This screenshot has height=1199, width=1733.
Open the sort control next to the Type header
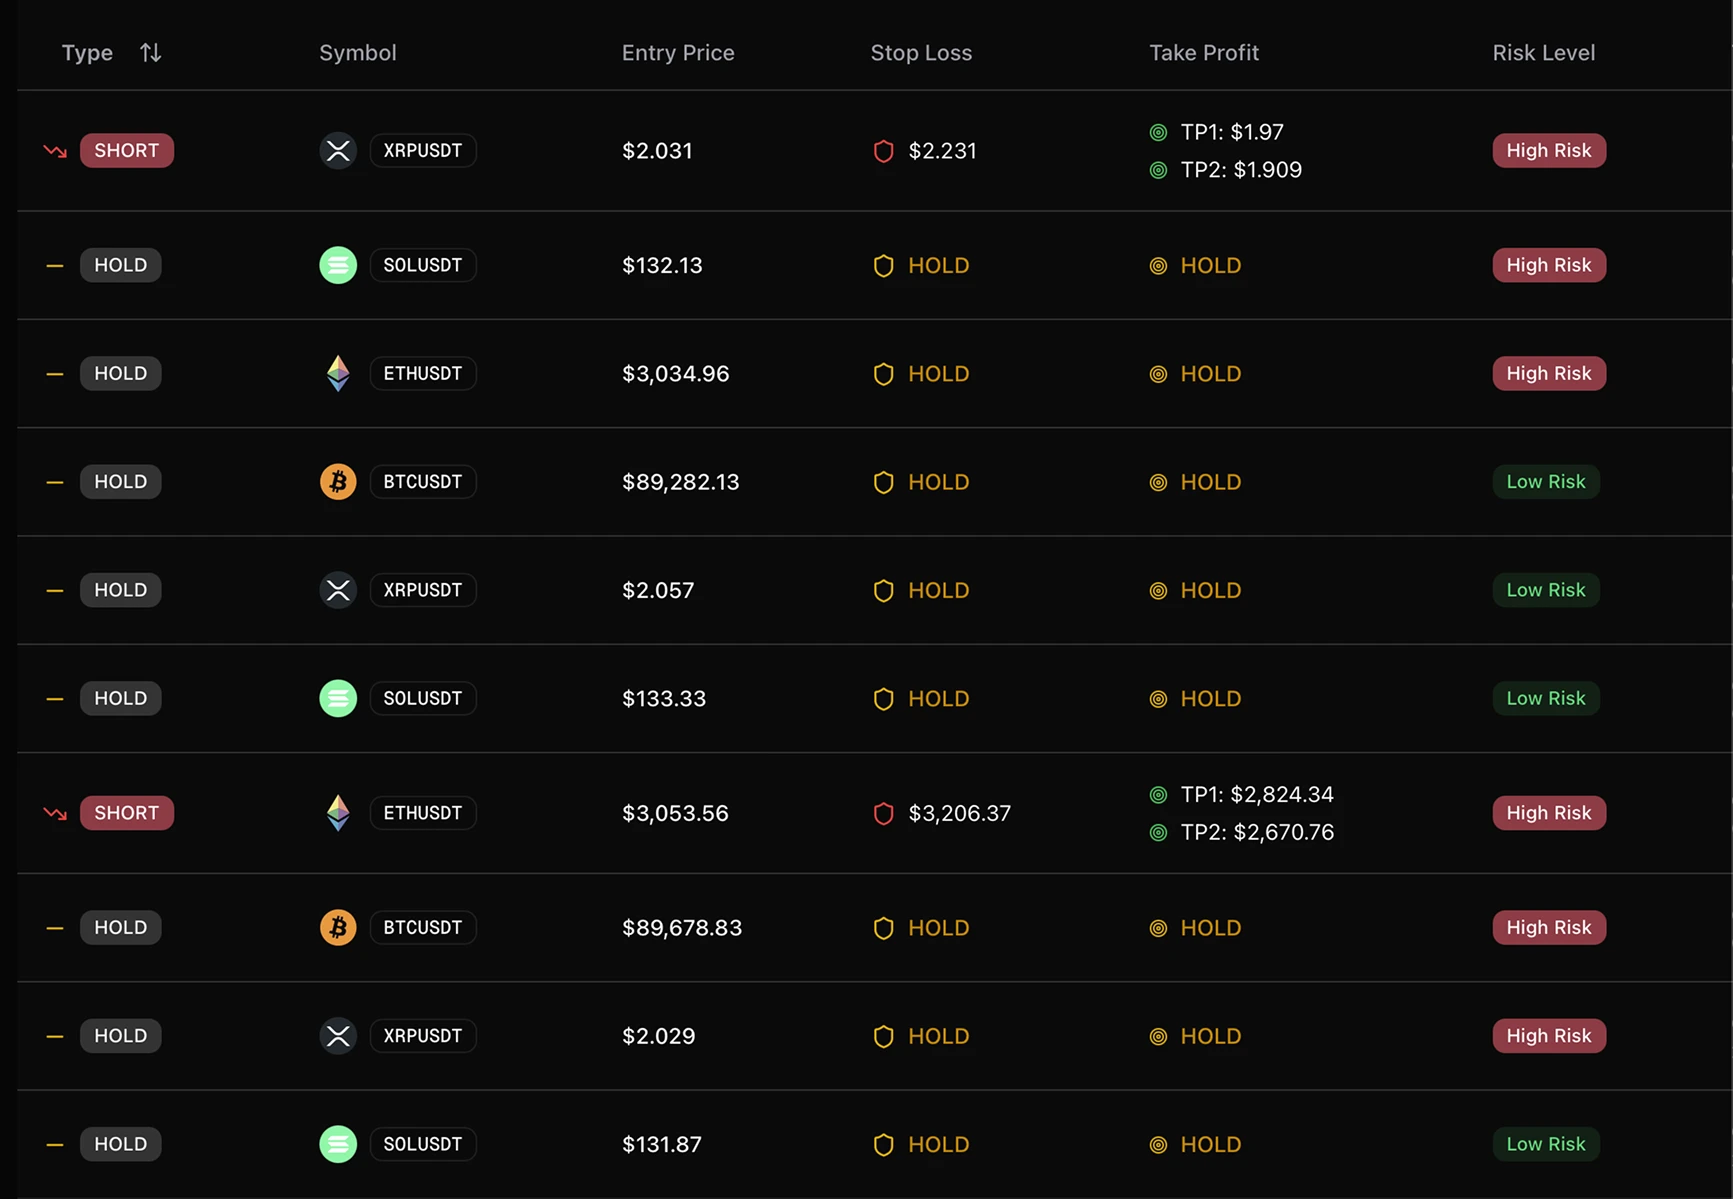tap(150, 52)
